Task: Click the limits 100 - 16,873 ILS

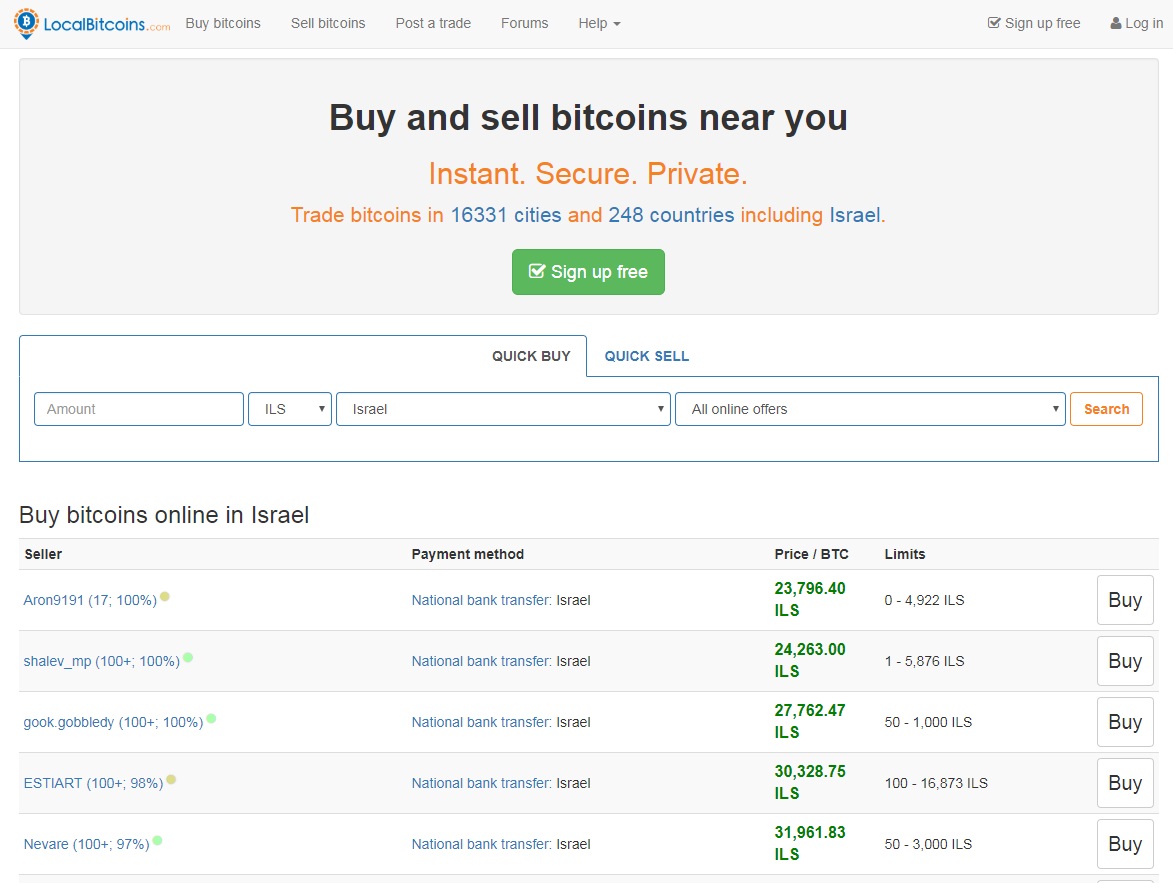Action: click(x=936, y=783)
